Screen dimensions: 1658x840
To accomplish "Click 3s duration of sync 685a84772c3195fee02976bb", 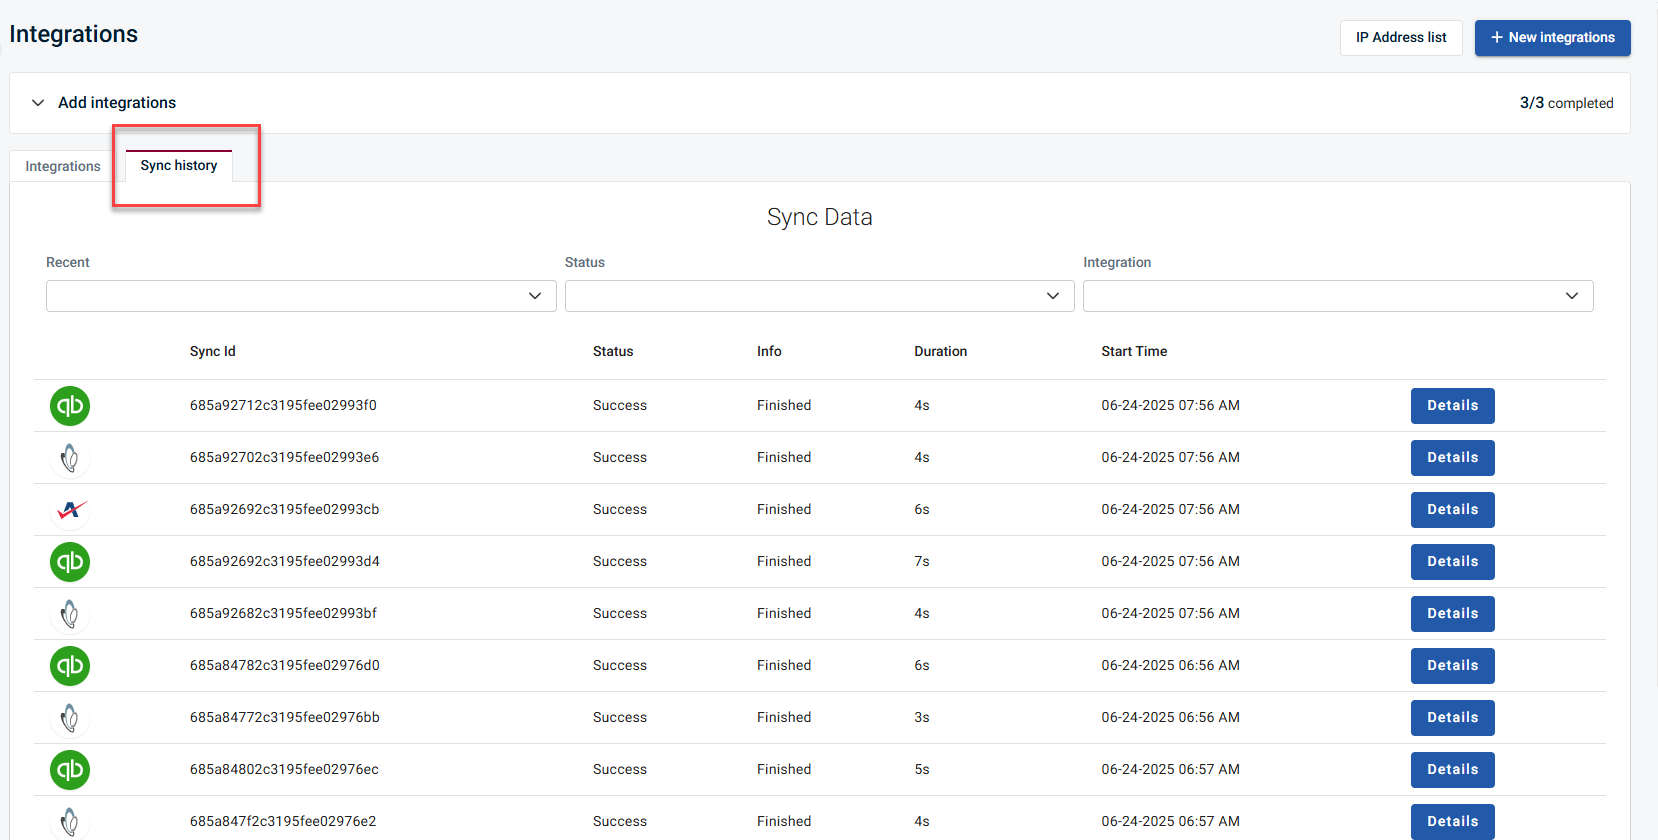I will [x=922, y=718].
